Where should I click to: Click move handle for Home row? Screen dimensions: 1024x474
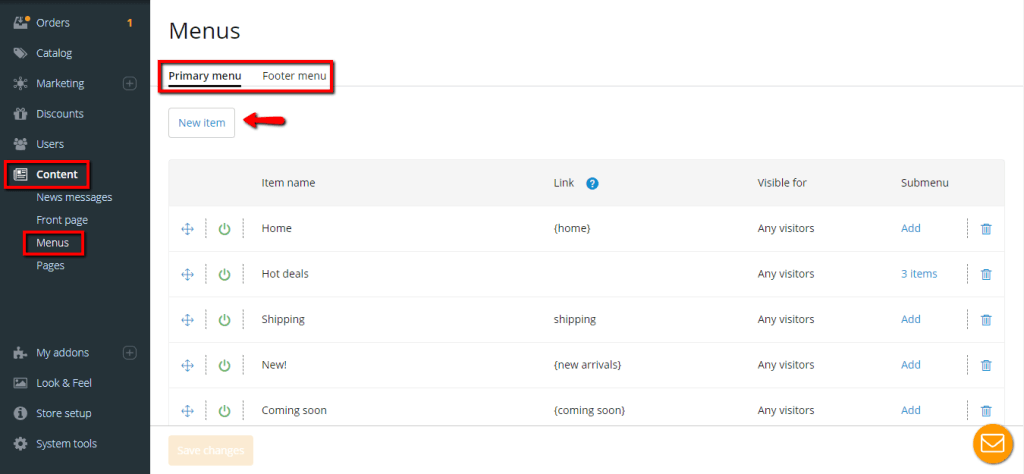pyautogui.click(x=187, y=229)
